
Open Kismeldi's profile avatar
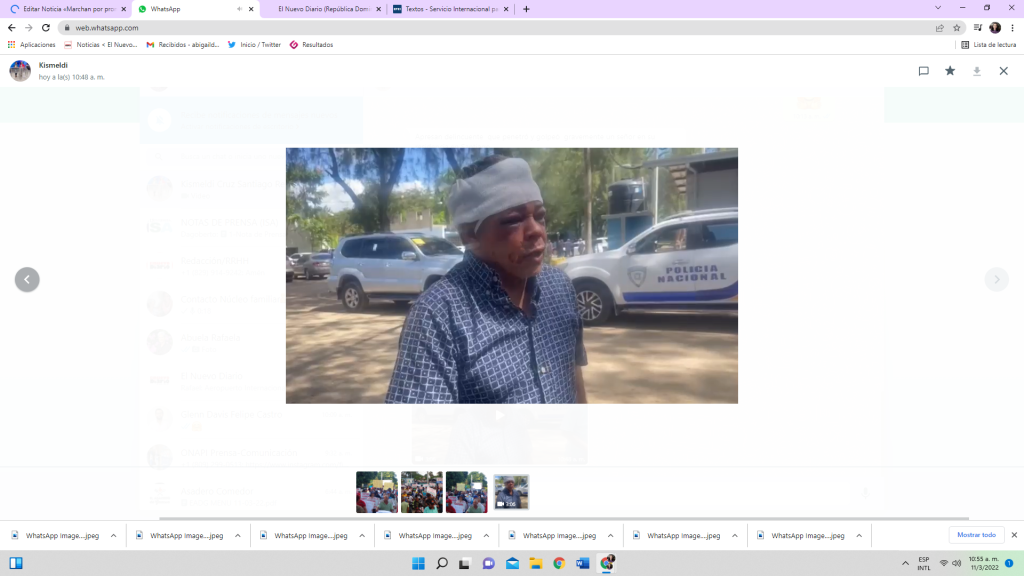pos(20,71)
